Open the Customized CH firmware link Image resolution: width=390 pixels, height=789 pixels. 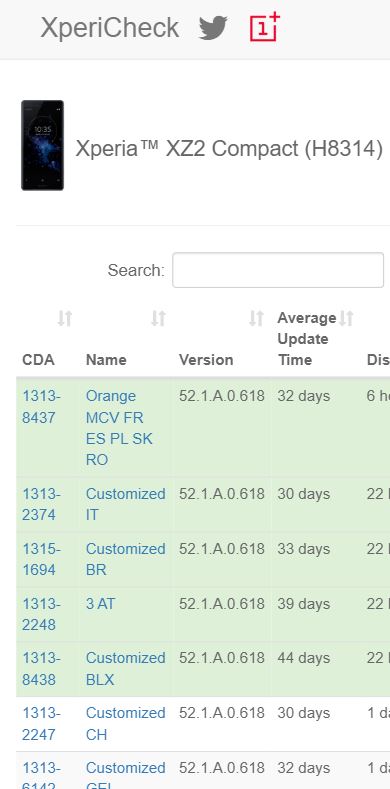tap(125, 724)
